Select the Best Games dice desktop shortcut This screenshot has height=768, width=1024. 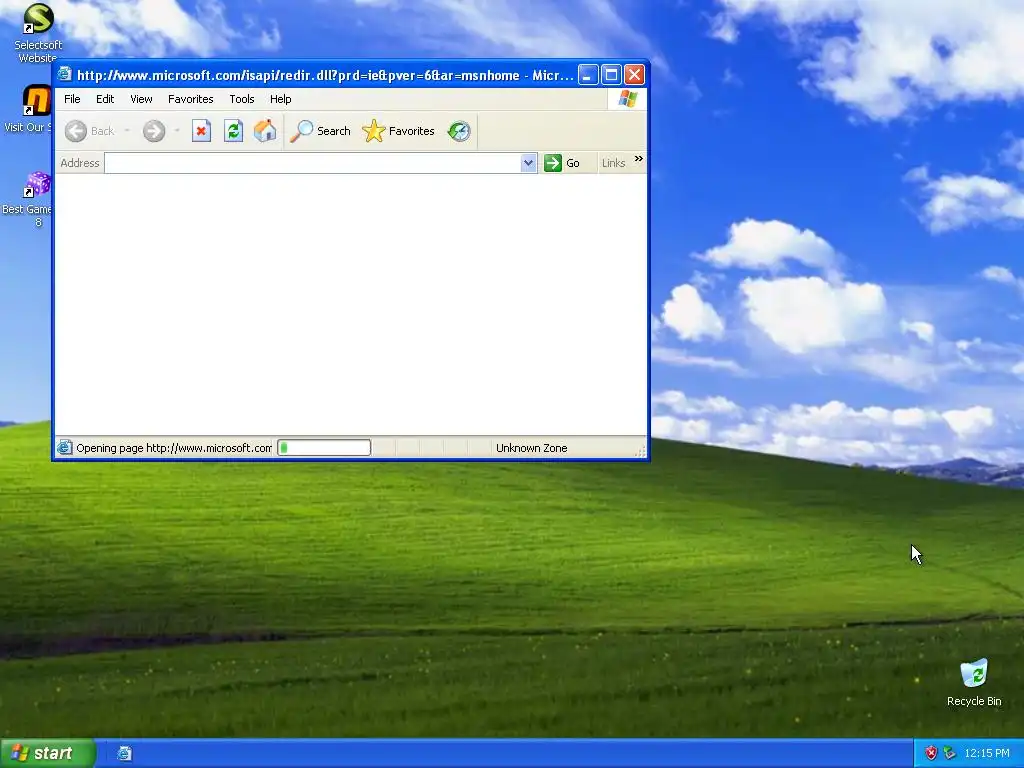point(29,199)
